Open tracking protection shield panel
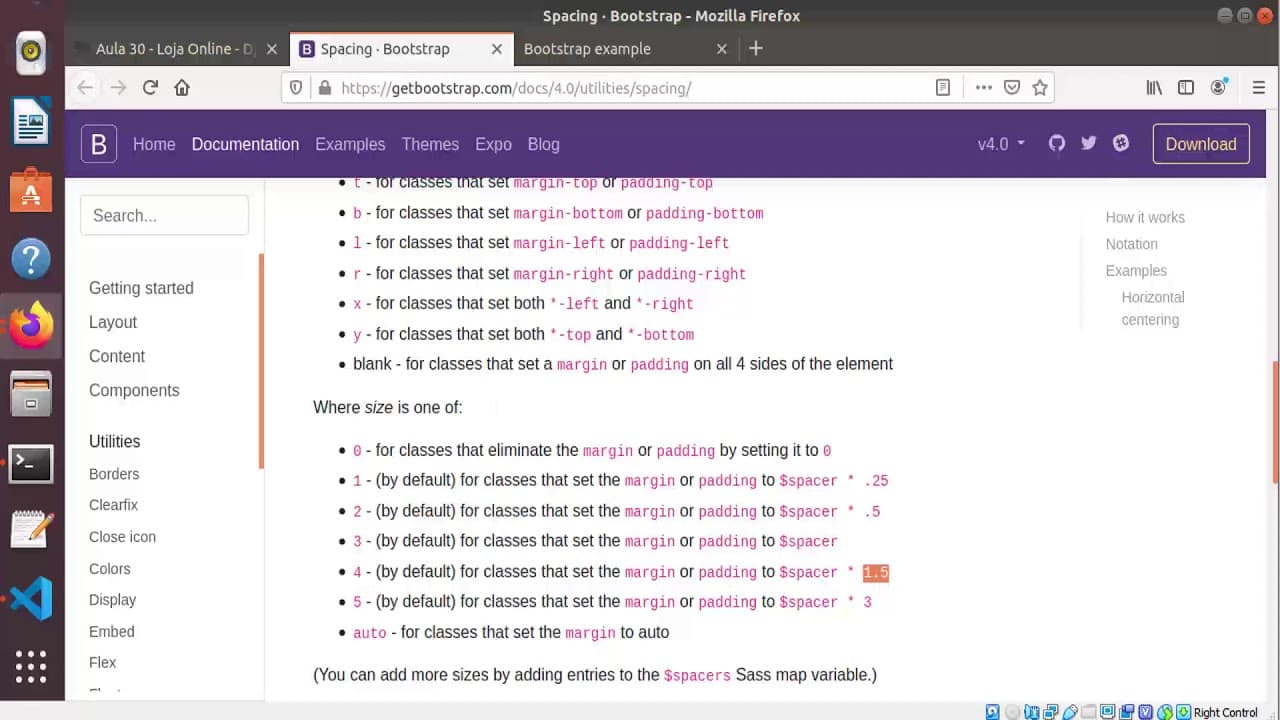This screenshot has width=1280, height=720. click(296, 88)
